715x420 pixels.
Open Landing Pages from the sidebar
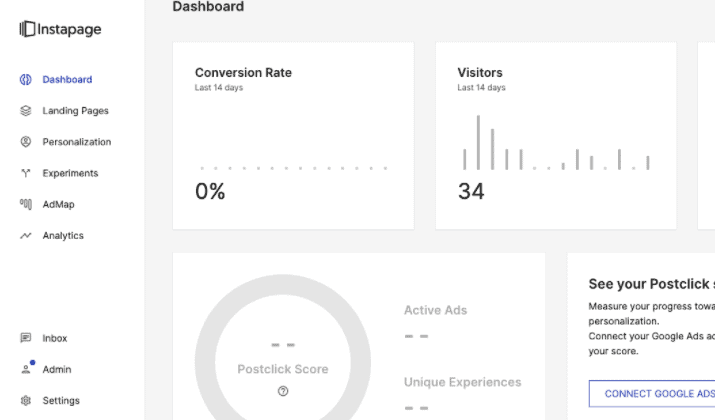[75, 111]
